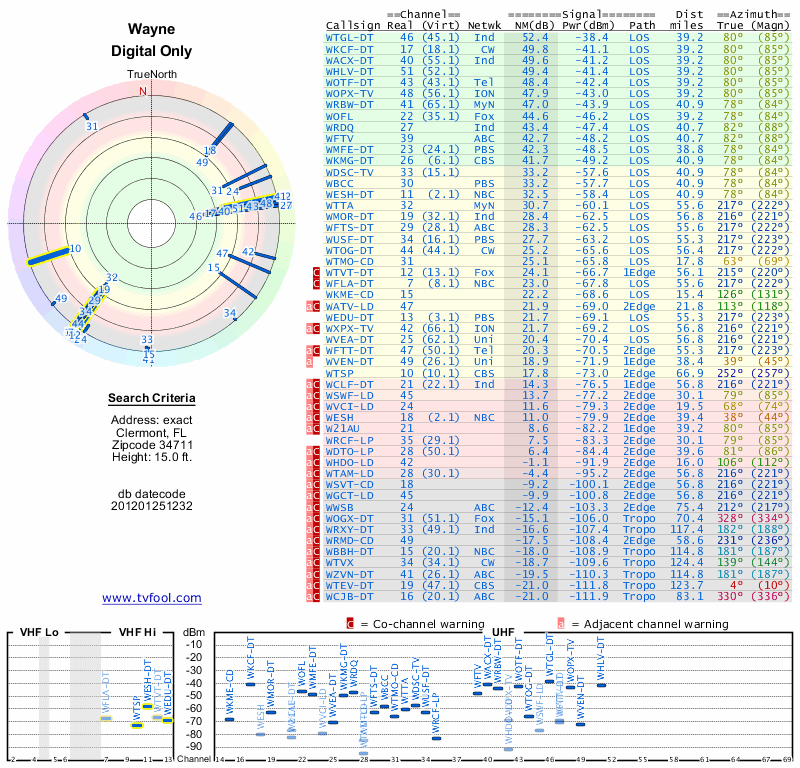Click the Search Criteria heading
Image resolution: width=800 pixels, height=768 pixels.
152,398
